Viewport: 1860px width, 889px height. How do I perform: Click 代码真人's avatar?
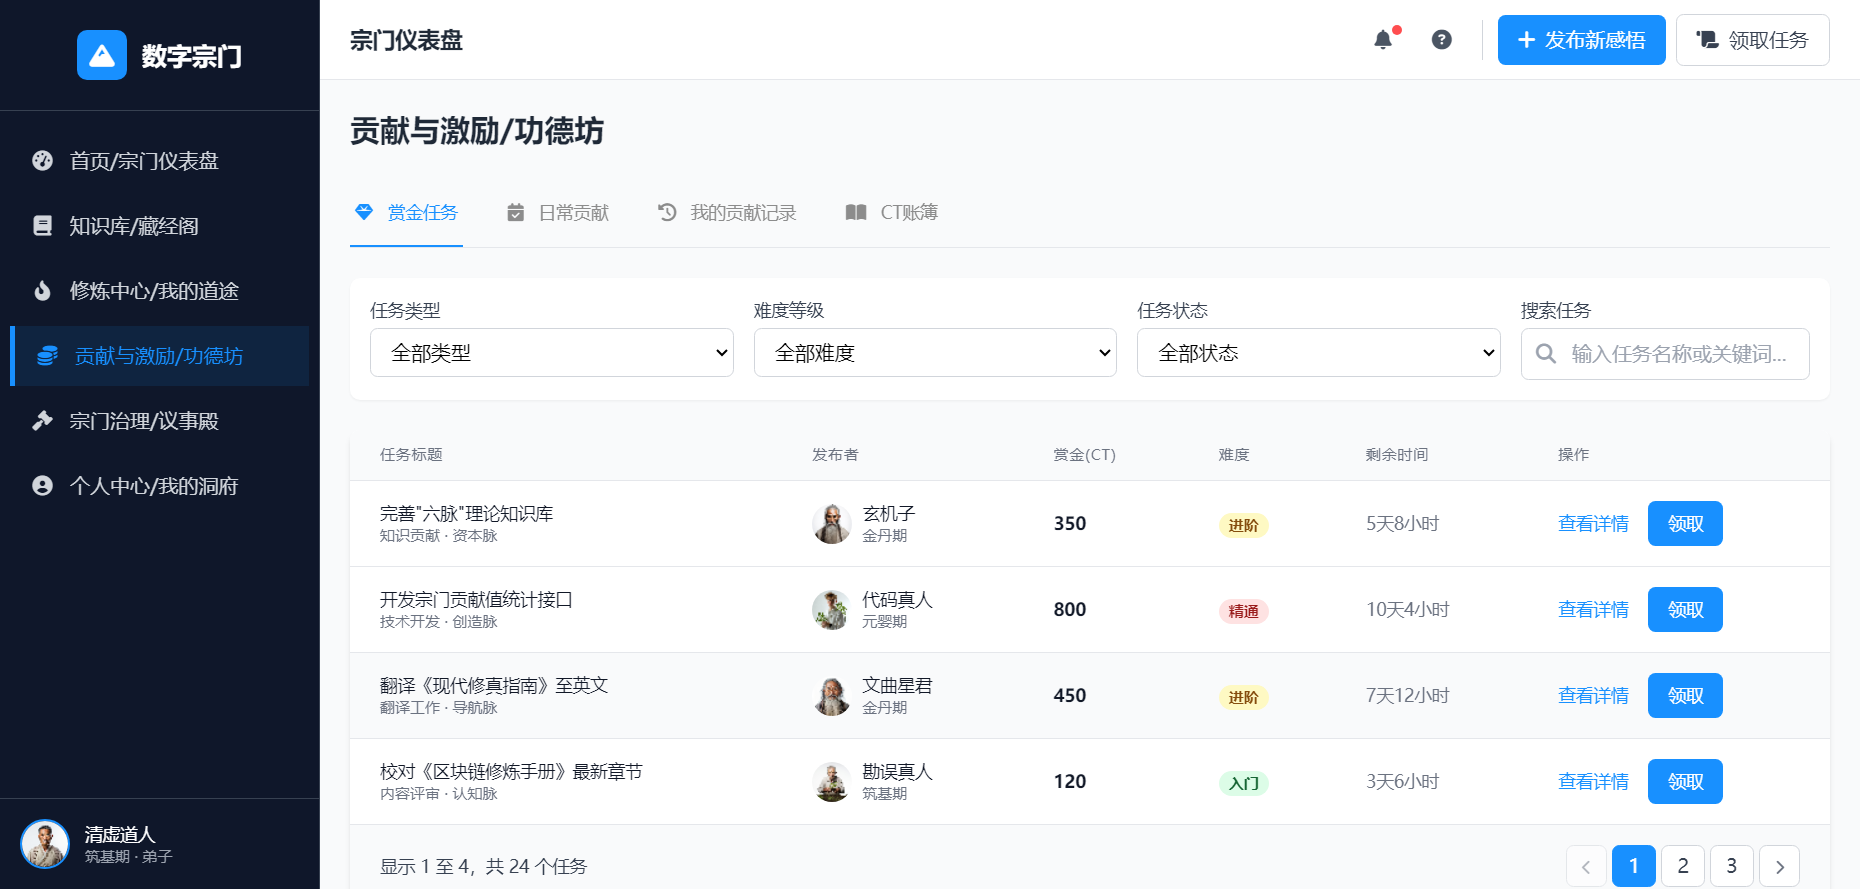click(x=832, y=610)
